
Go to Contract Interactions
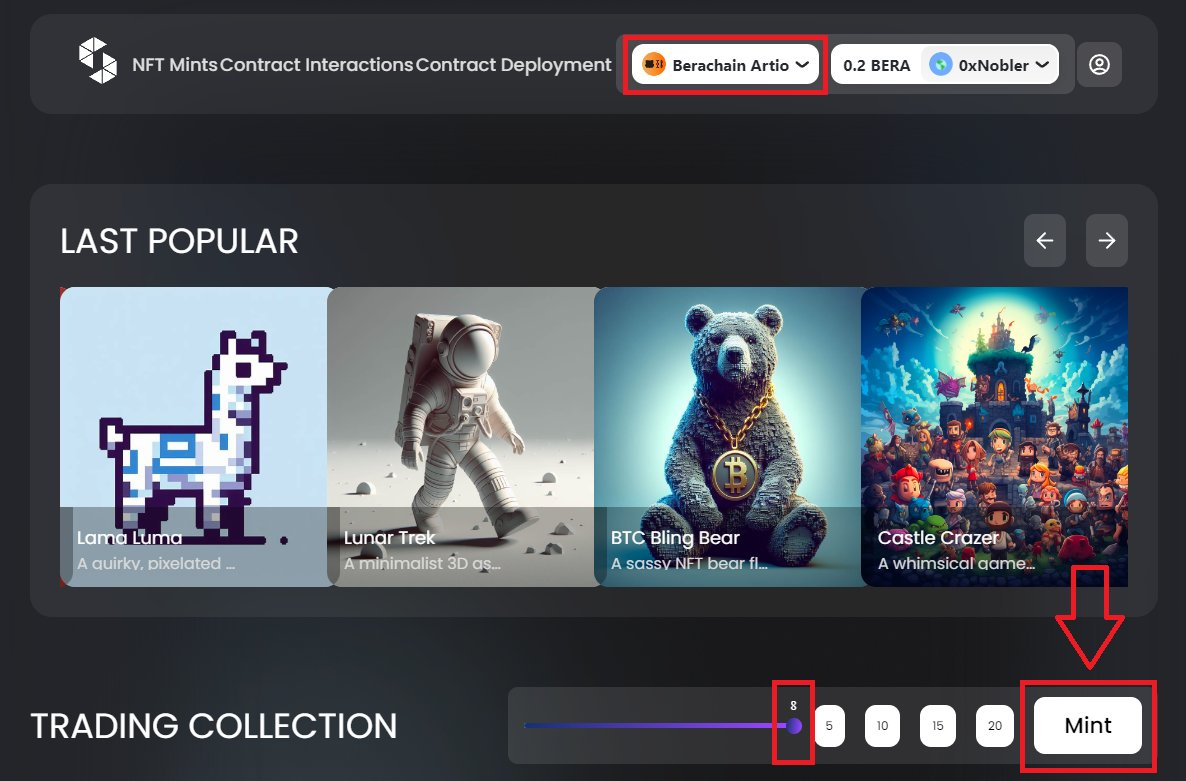point(316,65)
